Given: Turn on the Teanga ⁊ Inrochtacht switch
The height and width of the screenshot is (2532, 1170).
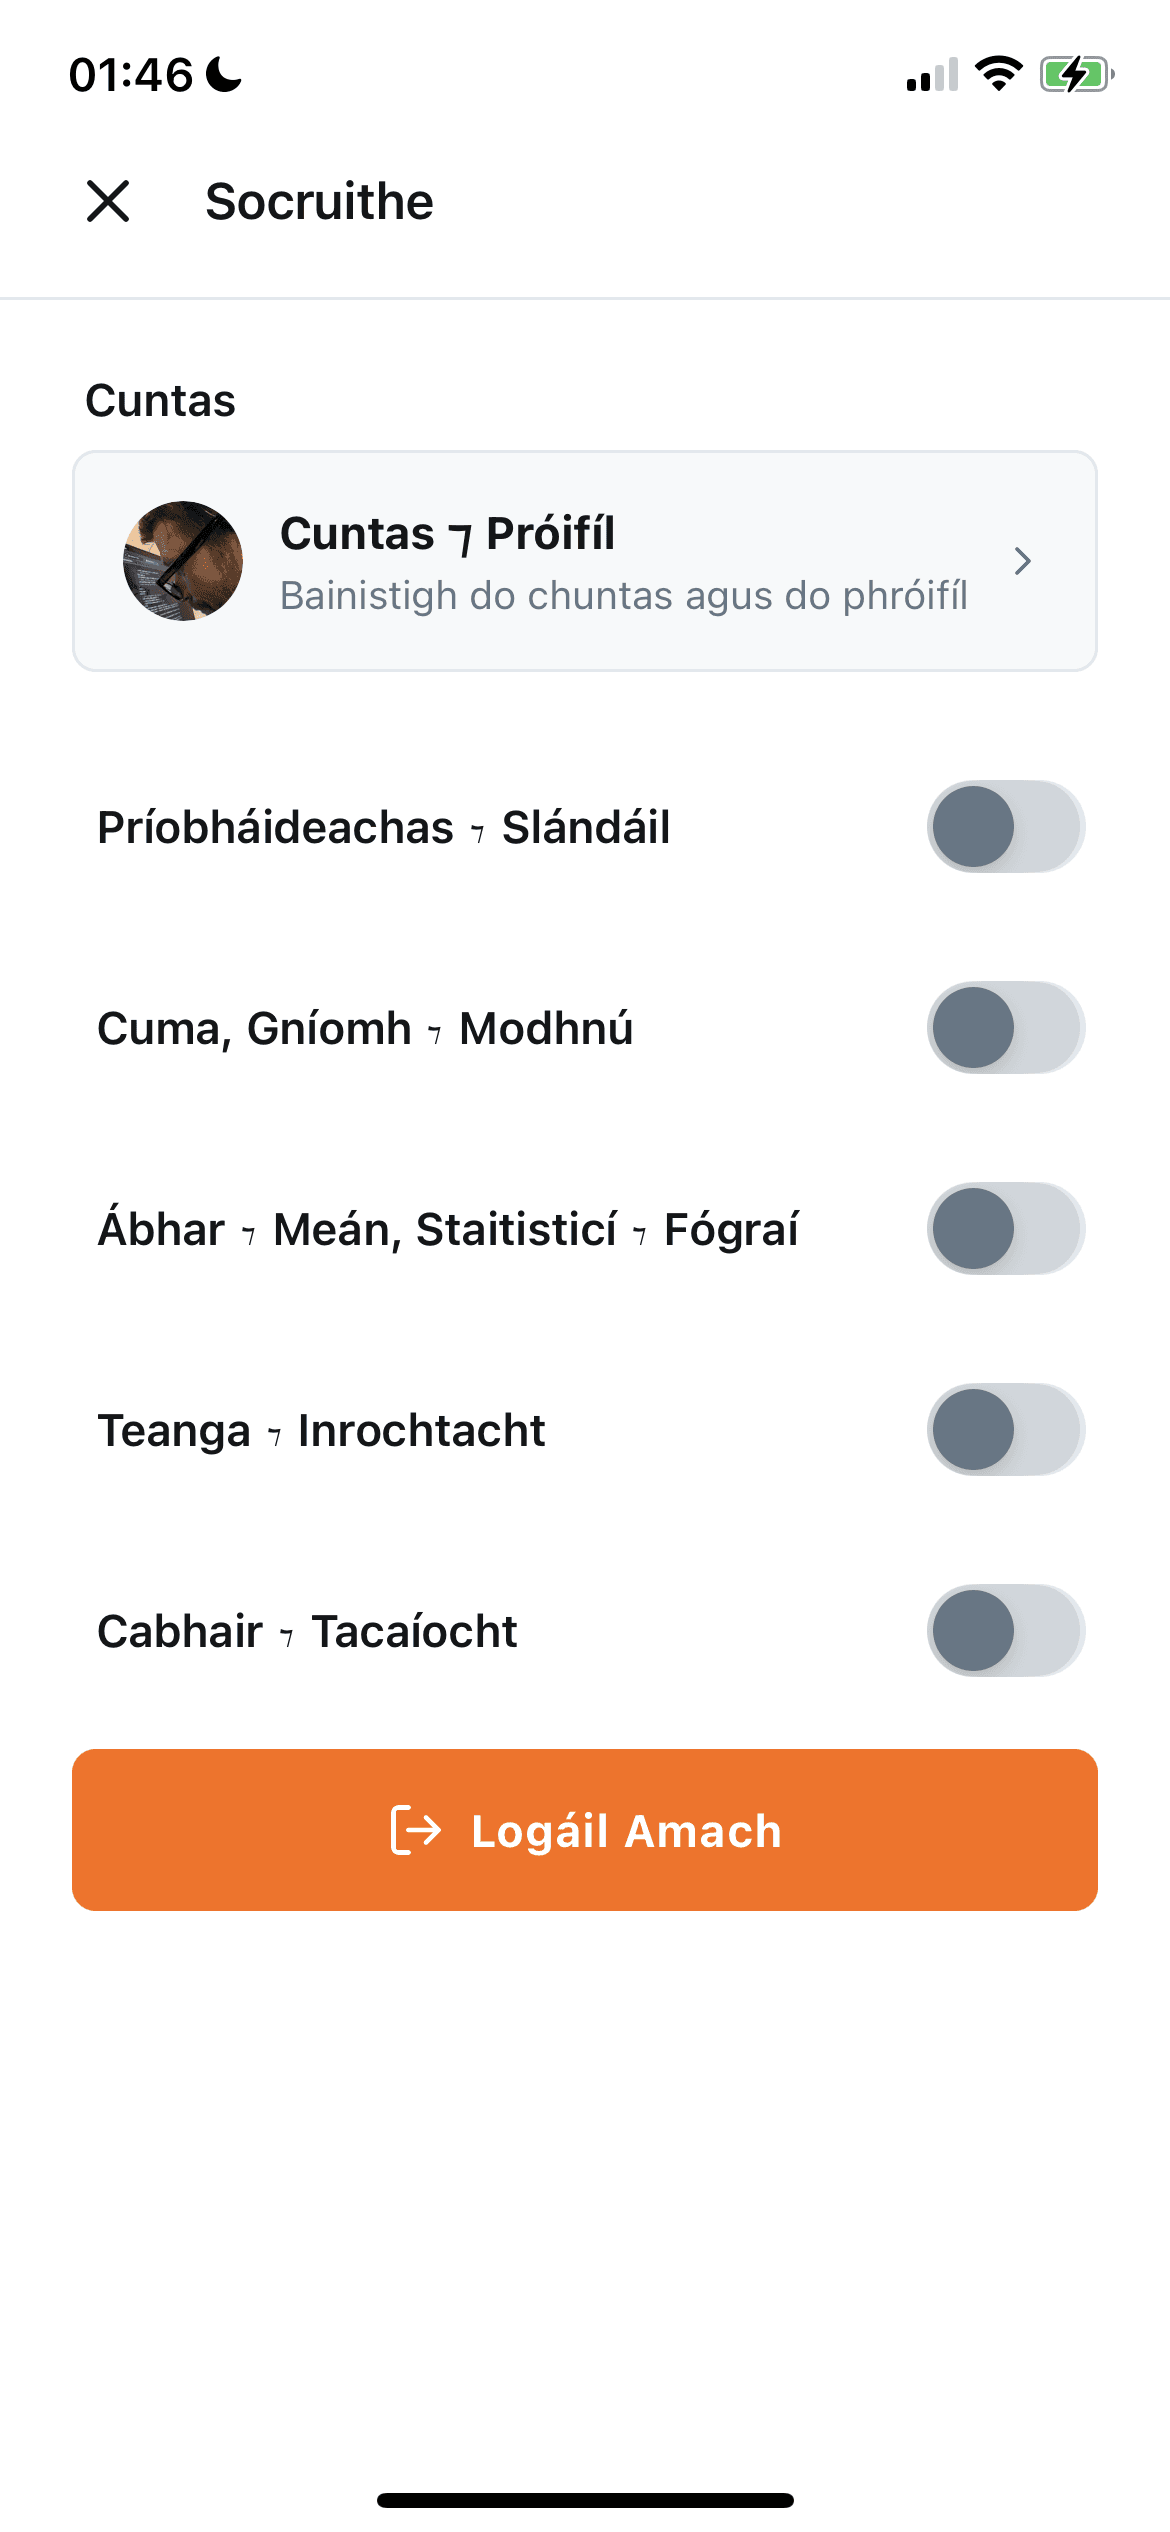Looking at the screenshot, I should (1006, 1430).
